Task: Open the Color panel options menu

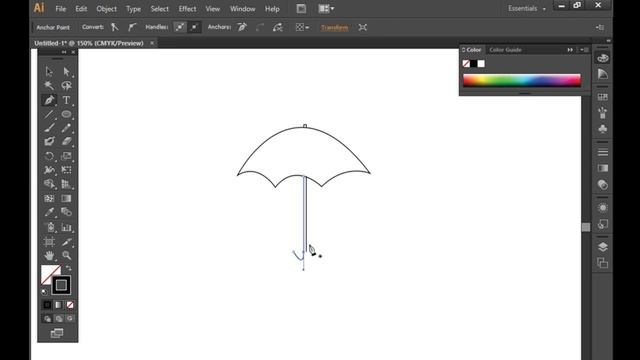Action: coord(585,50)
